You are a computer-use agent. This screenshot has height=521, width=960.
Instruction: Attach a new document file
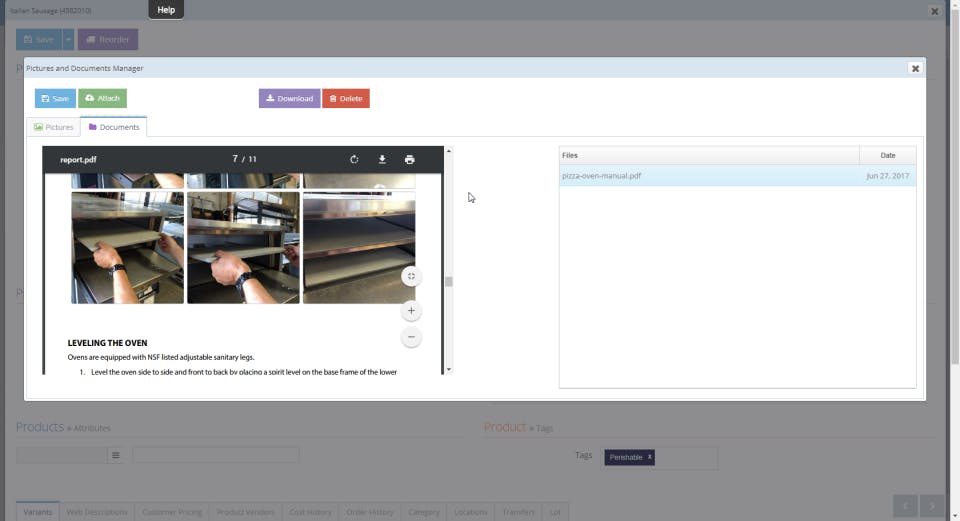[102, 99]
